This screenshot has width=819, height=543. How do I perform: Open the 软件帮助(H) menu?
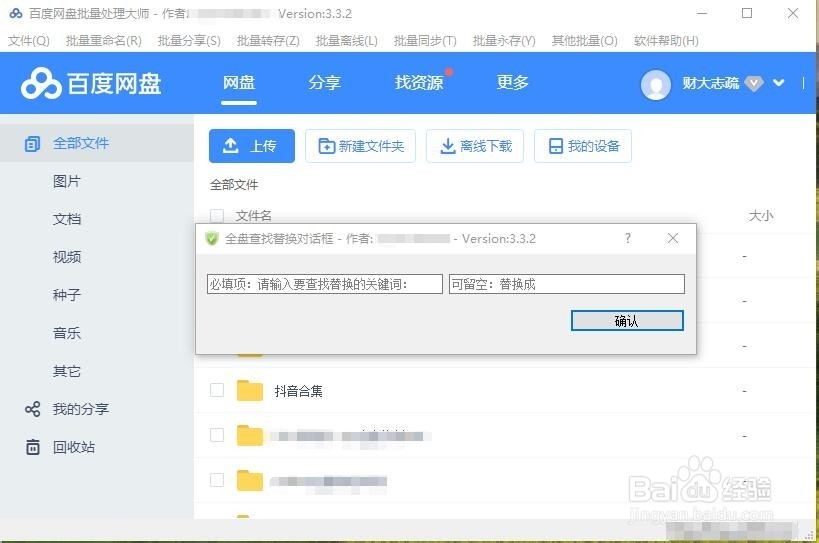pos(666,41)
